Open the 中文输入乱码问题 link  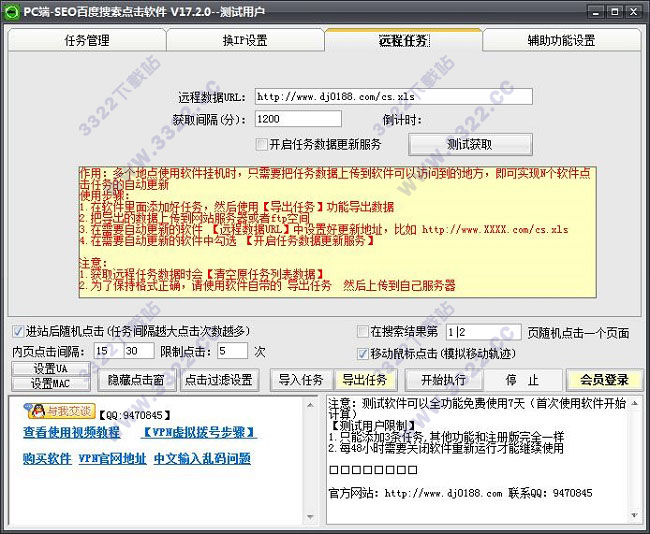(202, 459)
